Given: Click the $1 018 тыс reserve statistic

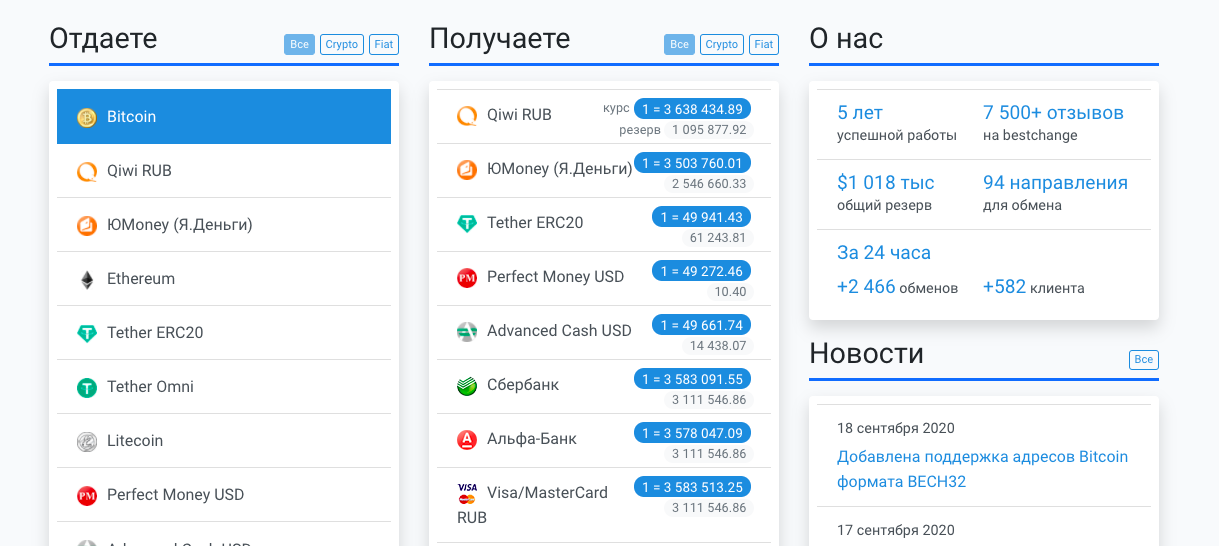Looking at the screenshot, I should coord(886,193).
